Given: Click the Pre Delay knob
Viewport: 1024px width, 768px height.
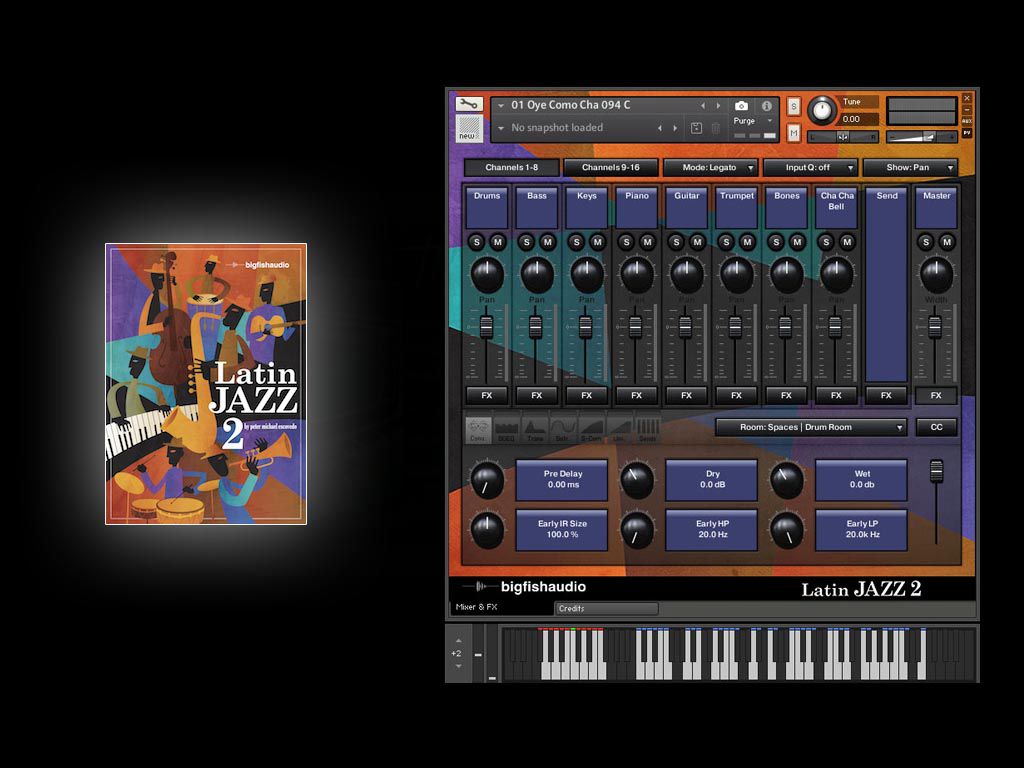Looking at the screenshot, I should coord(487,480).
